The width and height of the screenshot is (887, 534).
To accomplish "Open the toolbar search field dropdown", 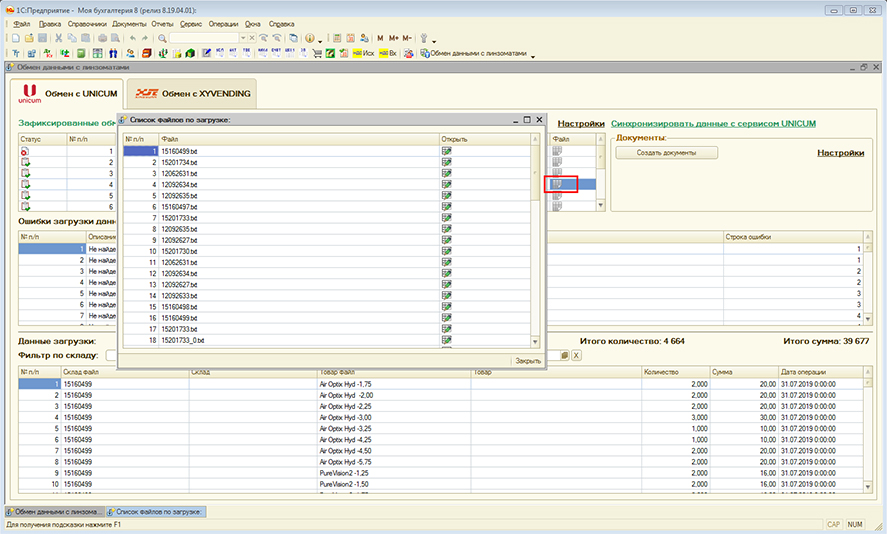I will point(243,38).
